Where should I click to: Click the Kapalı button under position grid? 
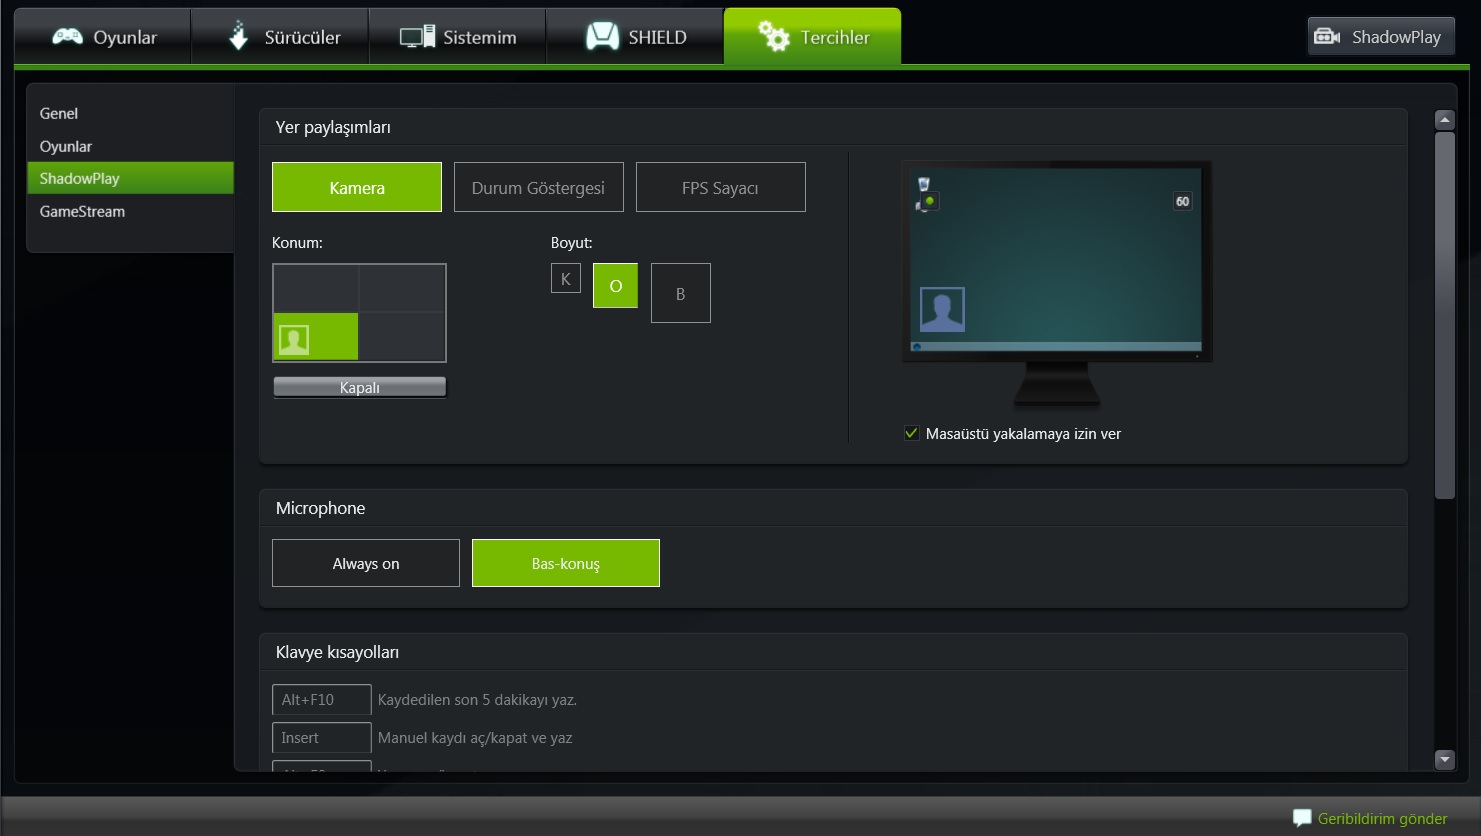click(360, 387)
